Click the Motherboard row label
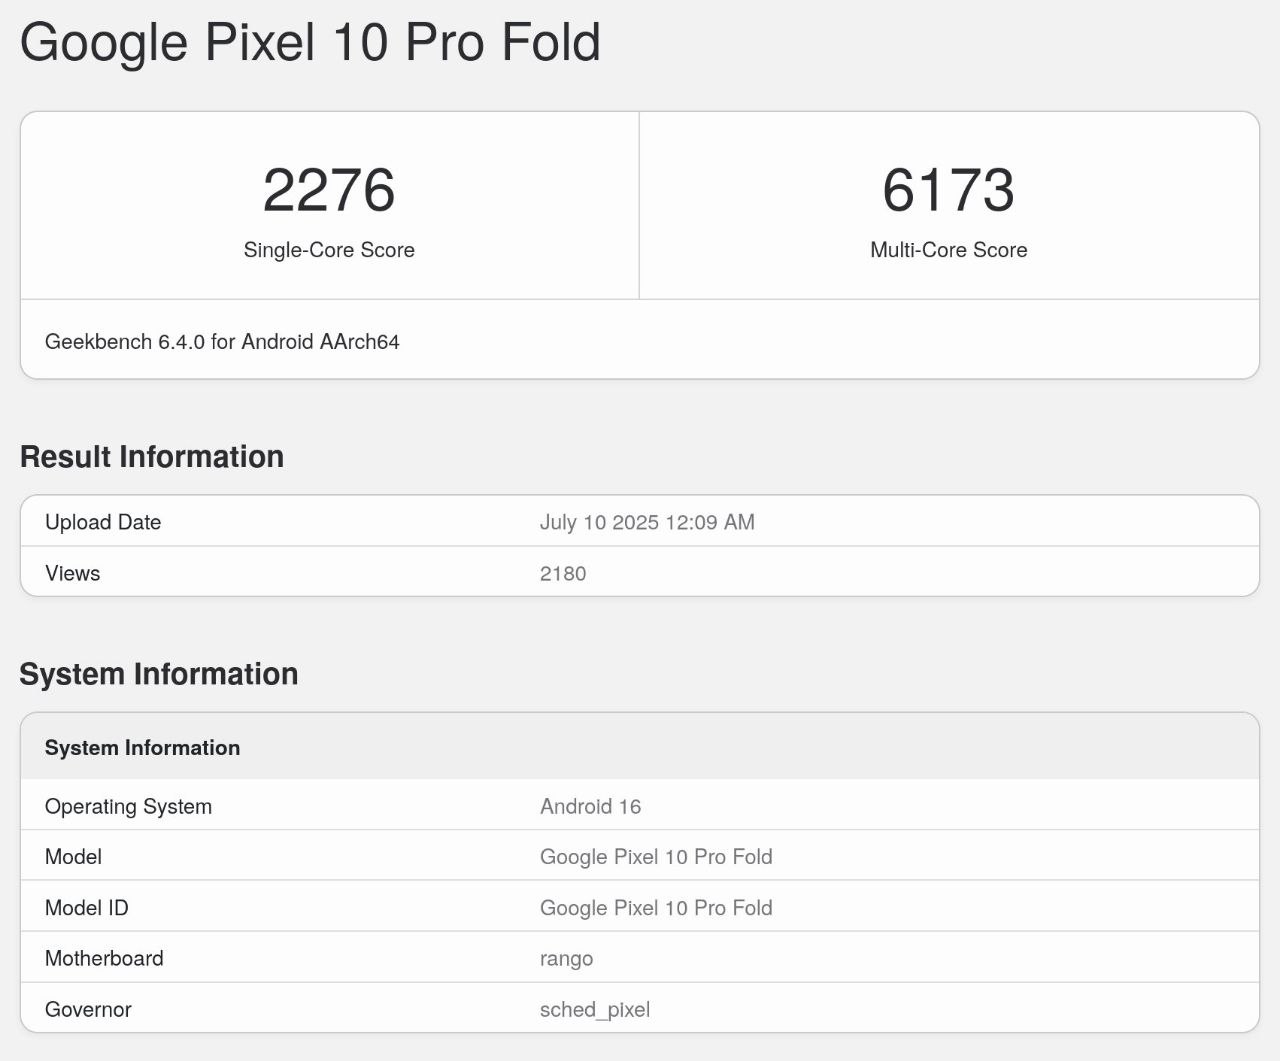1280x1061 pixels. tap(104, 958)
